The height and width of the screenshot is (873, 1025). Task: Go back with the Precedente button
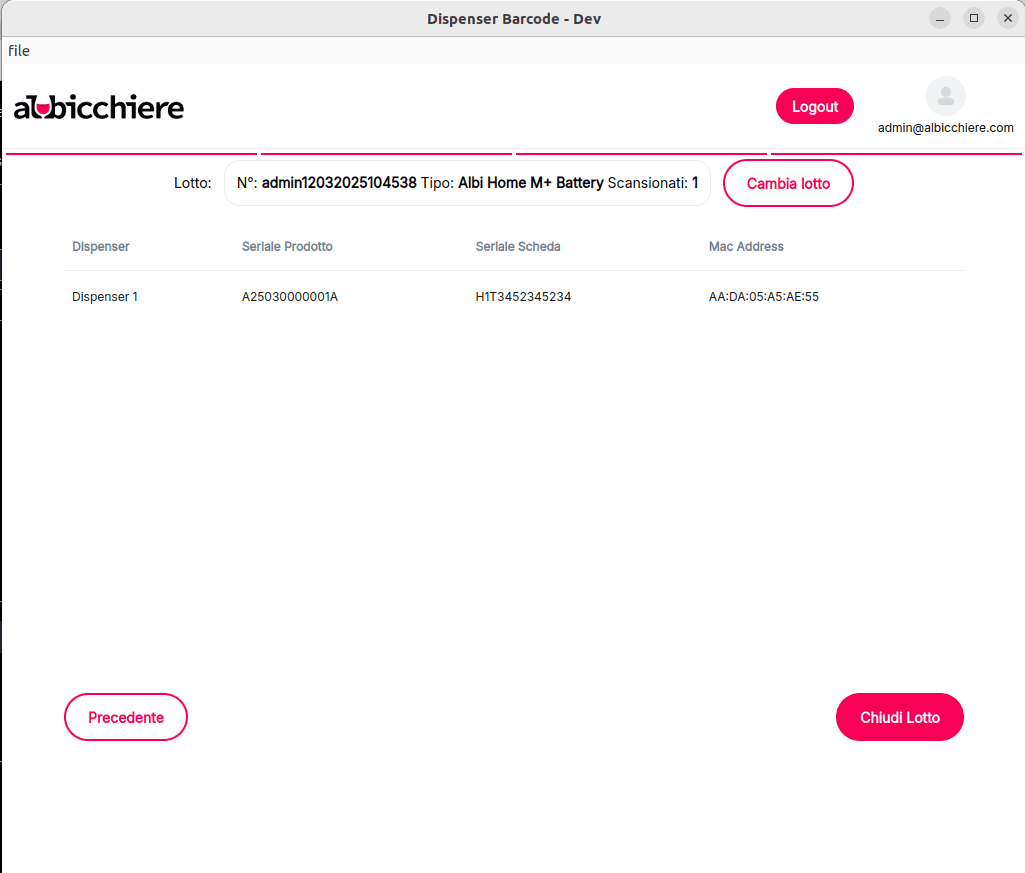point(126,717)
